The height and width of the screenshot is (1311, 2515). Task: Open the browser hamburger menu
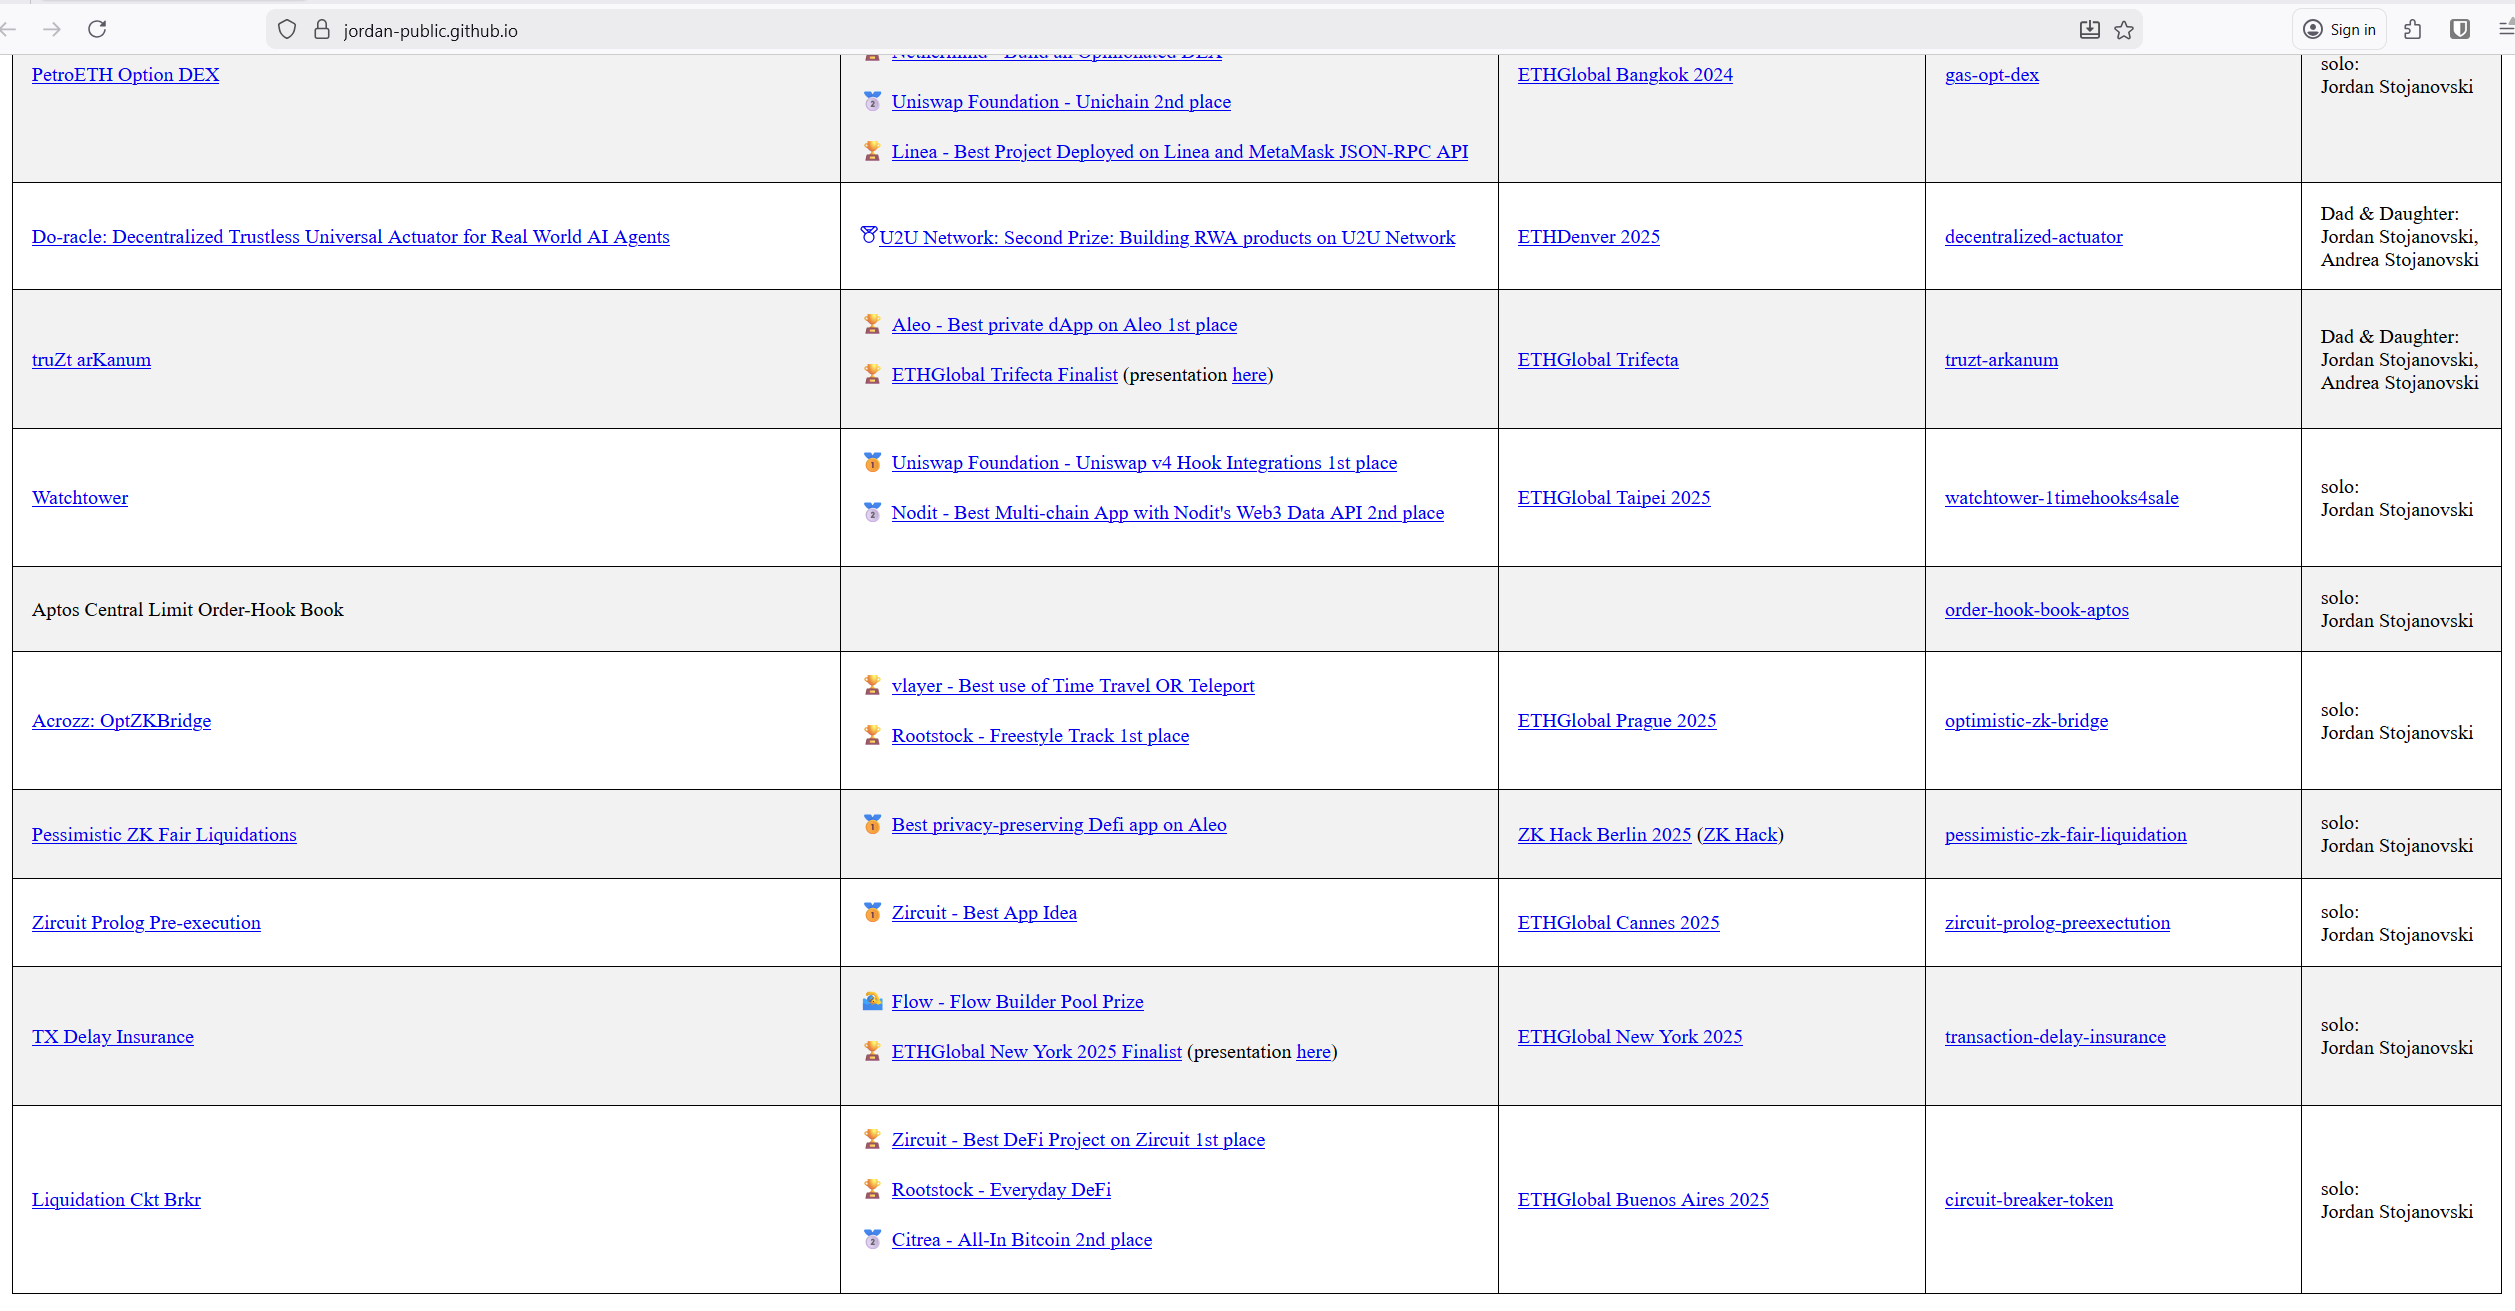[x=2505, y=29]
